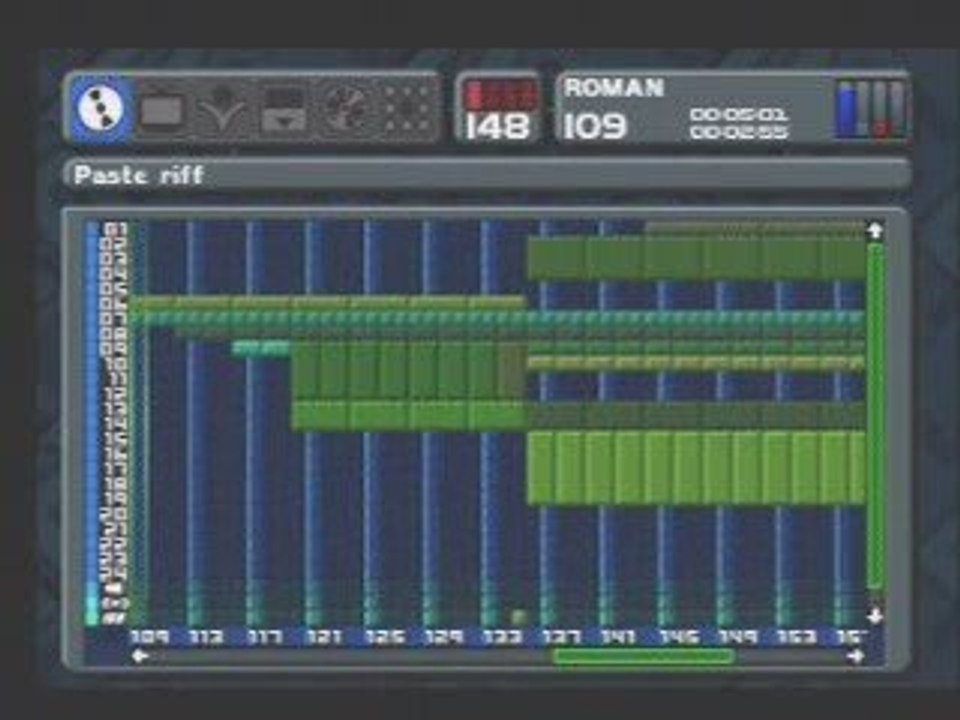Select the bright green riff row starting at bar 121
The image size is (960, 720).
point(409,416)
